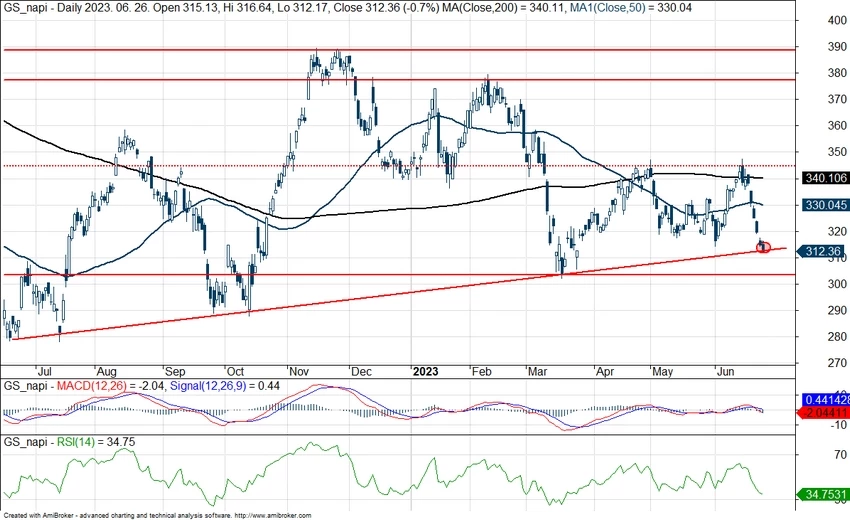
Task: Click the red circle marker on latest candle
Action: click(764, 246)
